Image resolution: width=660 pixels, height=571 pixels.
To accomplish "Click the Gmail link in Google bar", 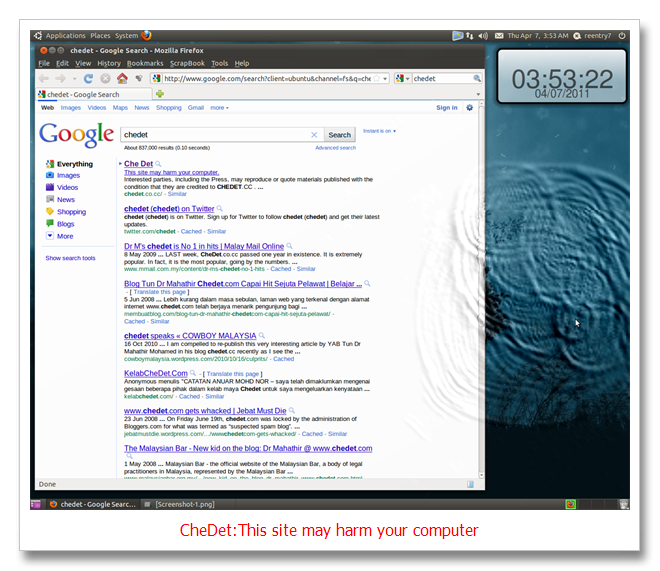I will pos(196,108).
